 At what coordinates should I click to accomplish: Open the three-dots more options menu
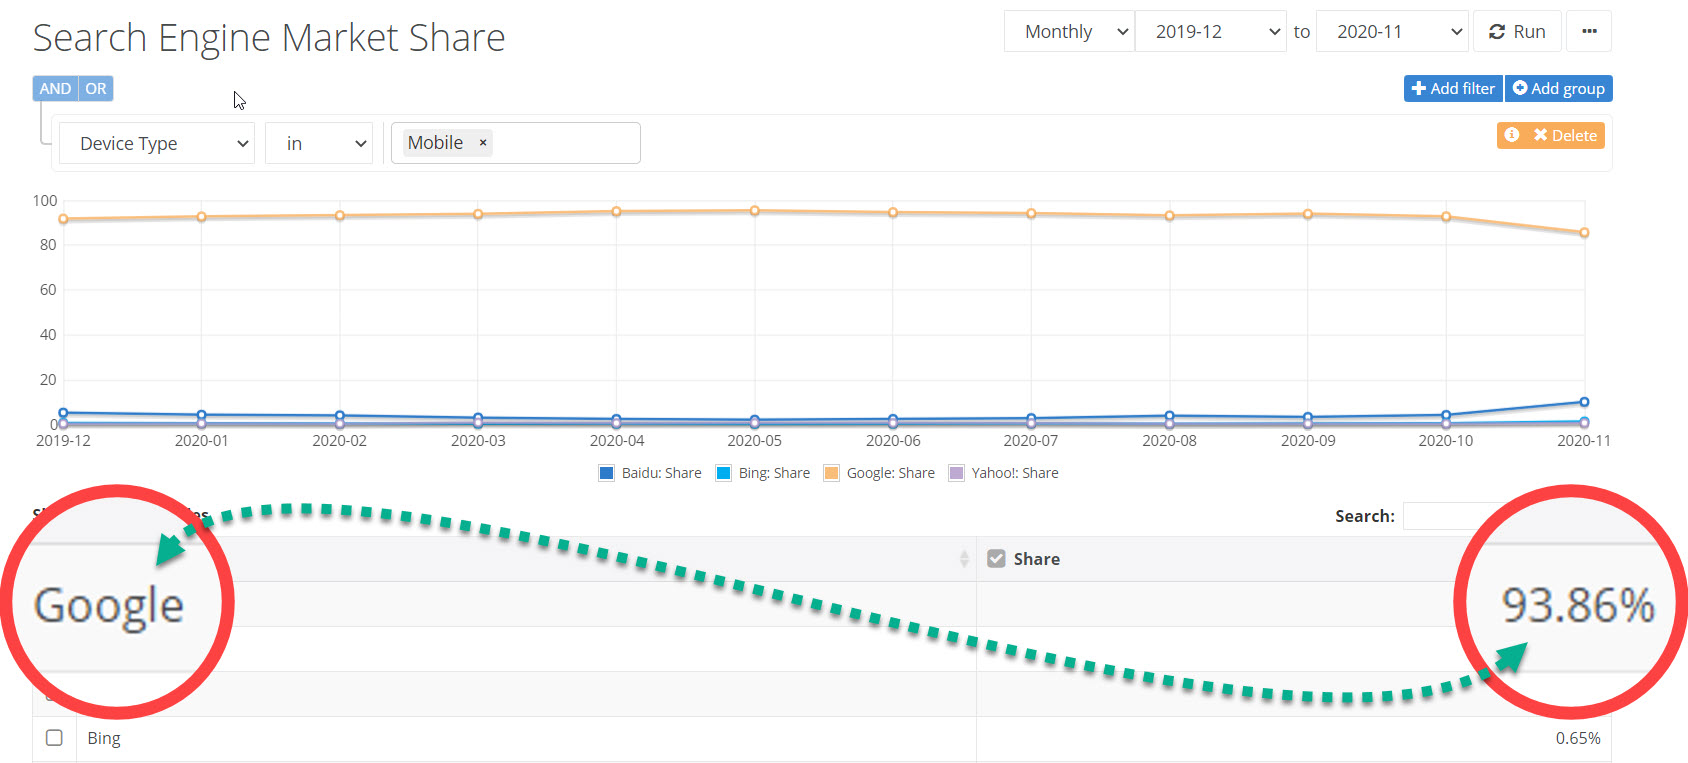coord(1589,32)
